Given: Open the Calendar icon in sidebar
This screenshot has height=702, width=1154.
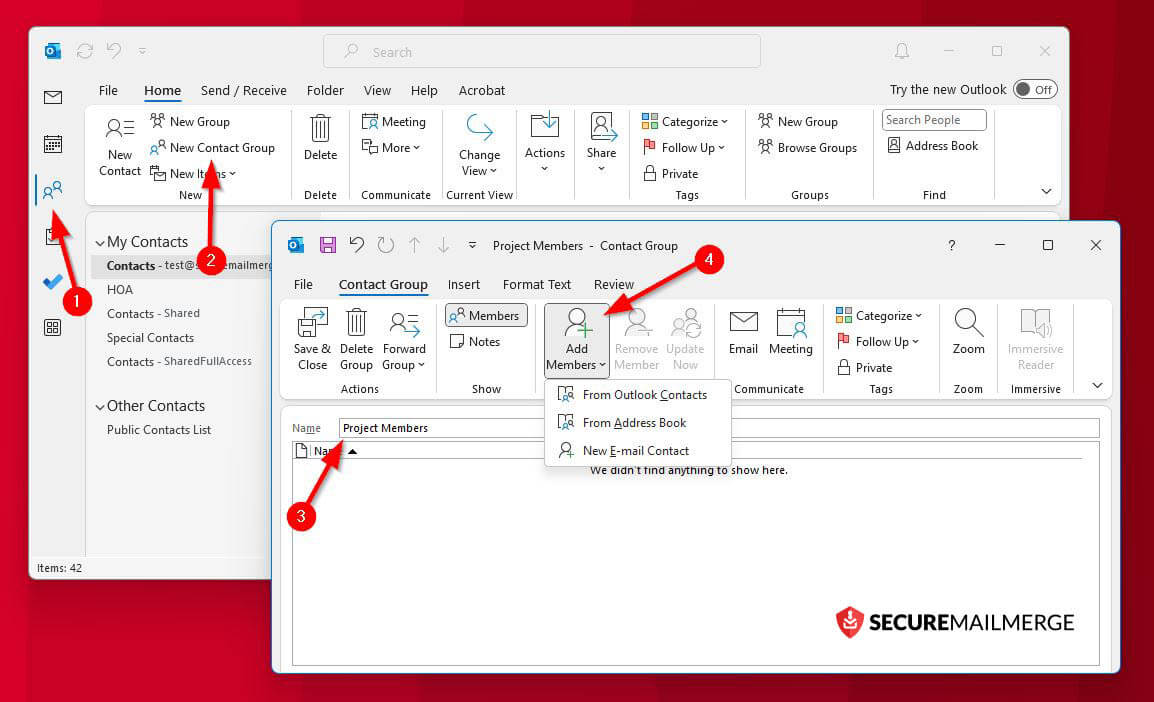Looking at the screenshot, I should click(53, 143).
